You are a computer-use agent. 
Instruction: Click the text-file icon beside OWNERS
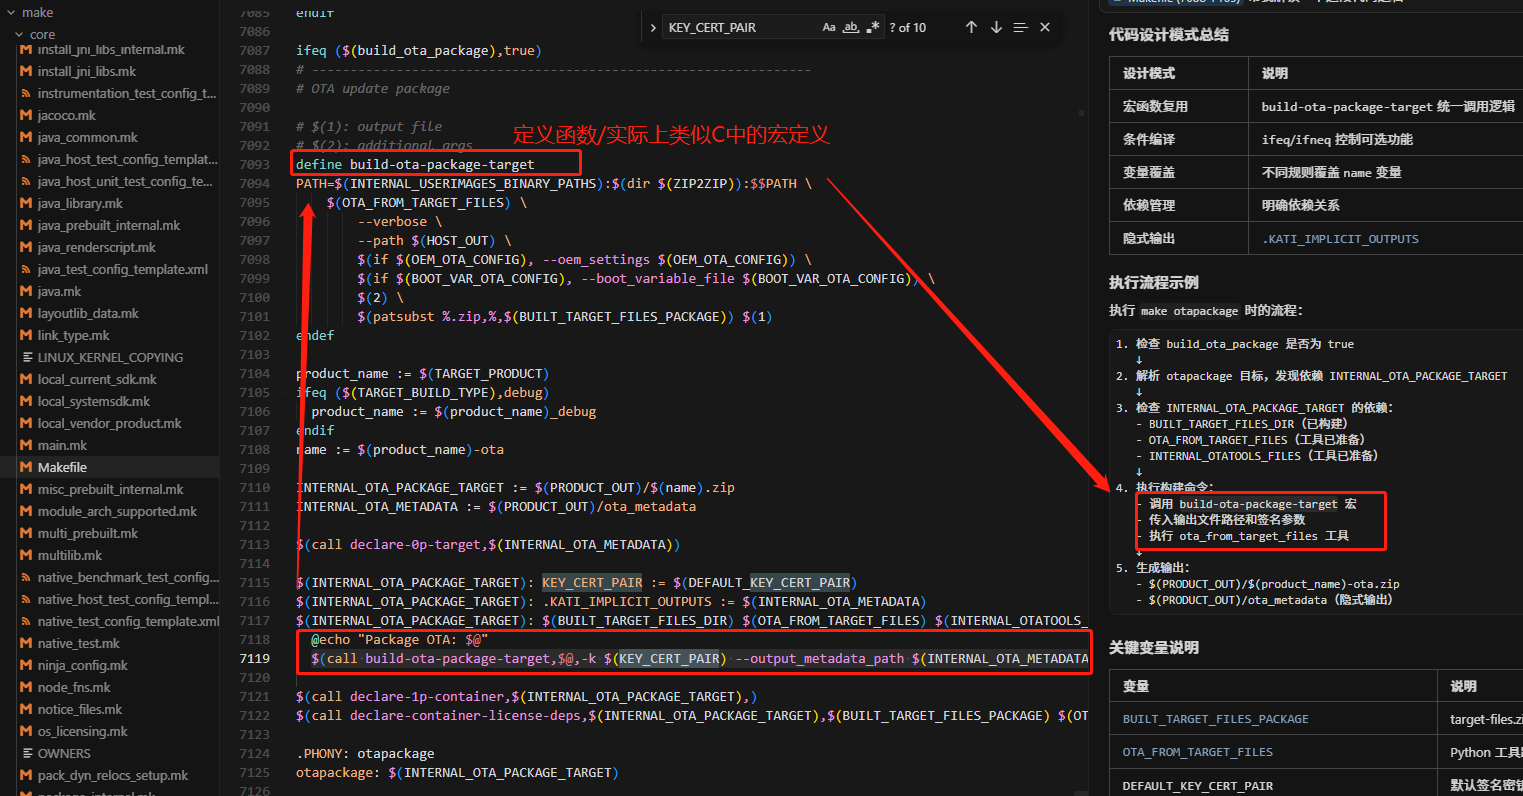point(26,753)
